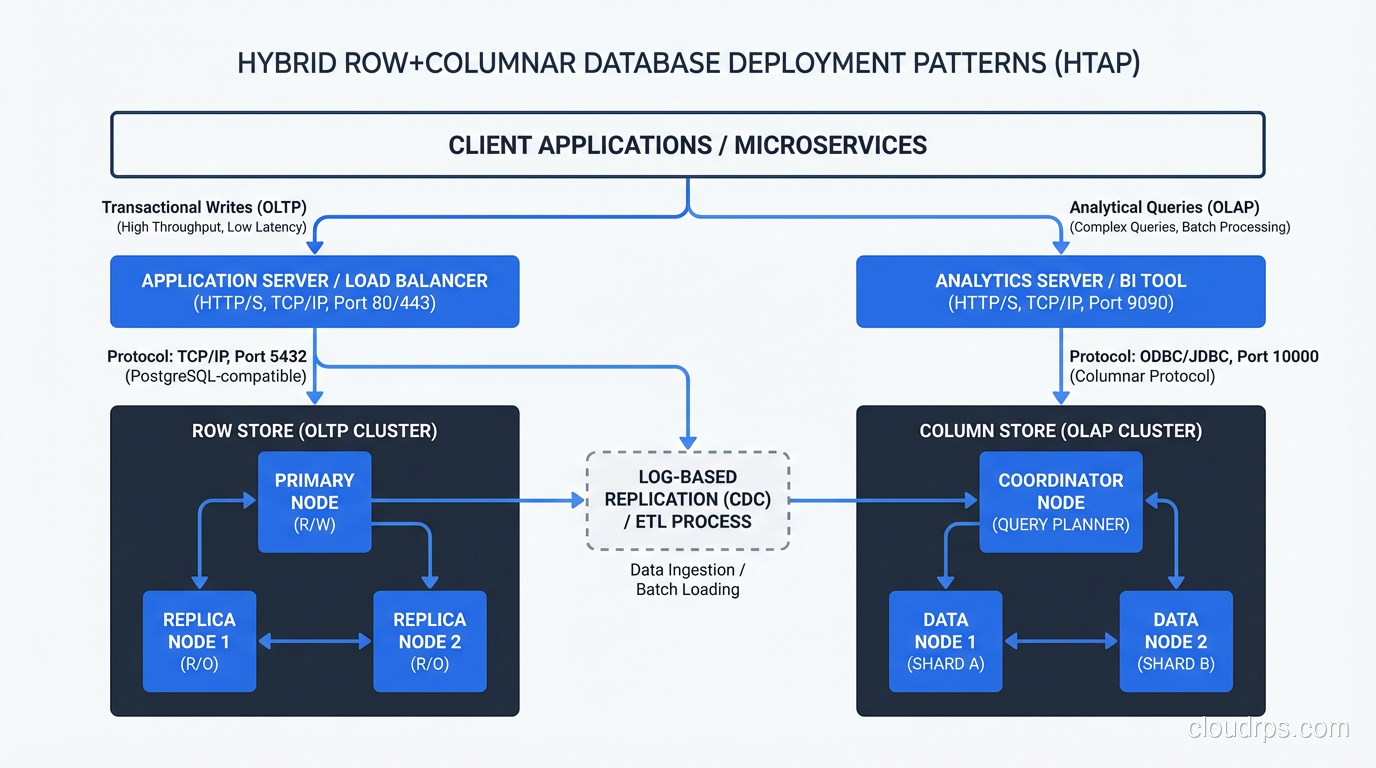This screenshot has width=1376, height=768.
Task: Click DATA NODE 1 (SHARD A)
Action: click(945, 641)
